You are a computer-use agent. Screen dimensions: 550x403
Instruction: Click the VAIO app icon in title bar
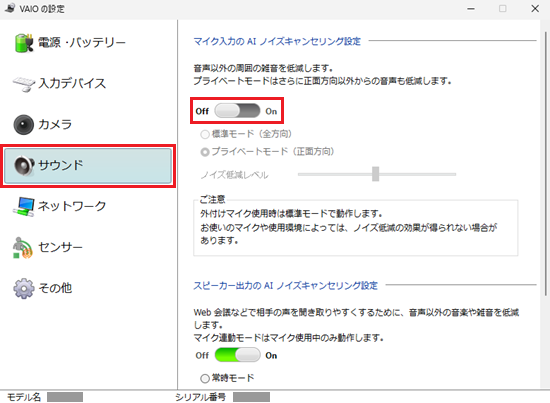coord(10,8)
